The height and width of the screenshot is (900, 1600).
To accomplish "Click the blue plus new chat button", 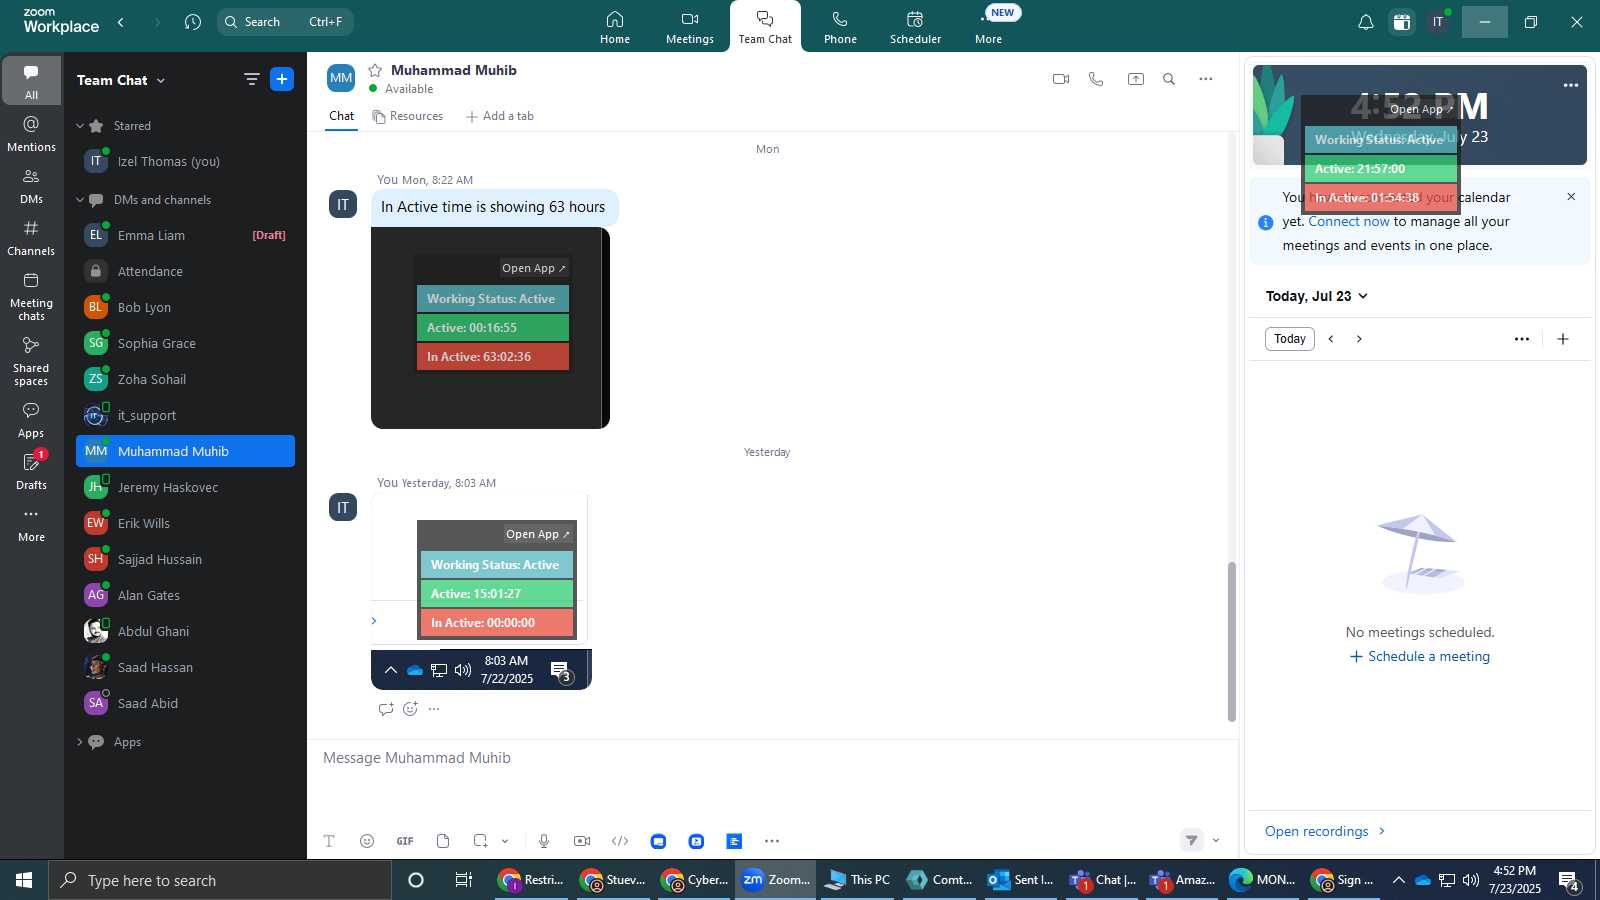I will (282, 79).
